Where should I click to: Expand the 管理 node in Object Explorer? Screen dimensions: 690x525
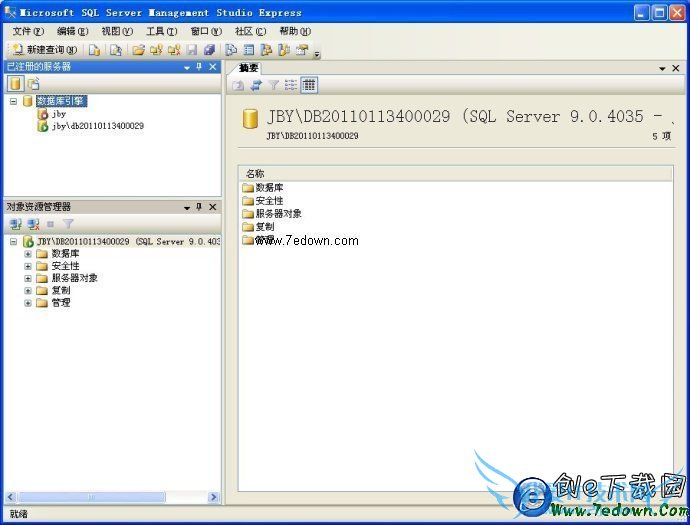[28, 303]
